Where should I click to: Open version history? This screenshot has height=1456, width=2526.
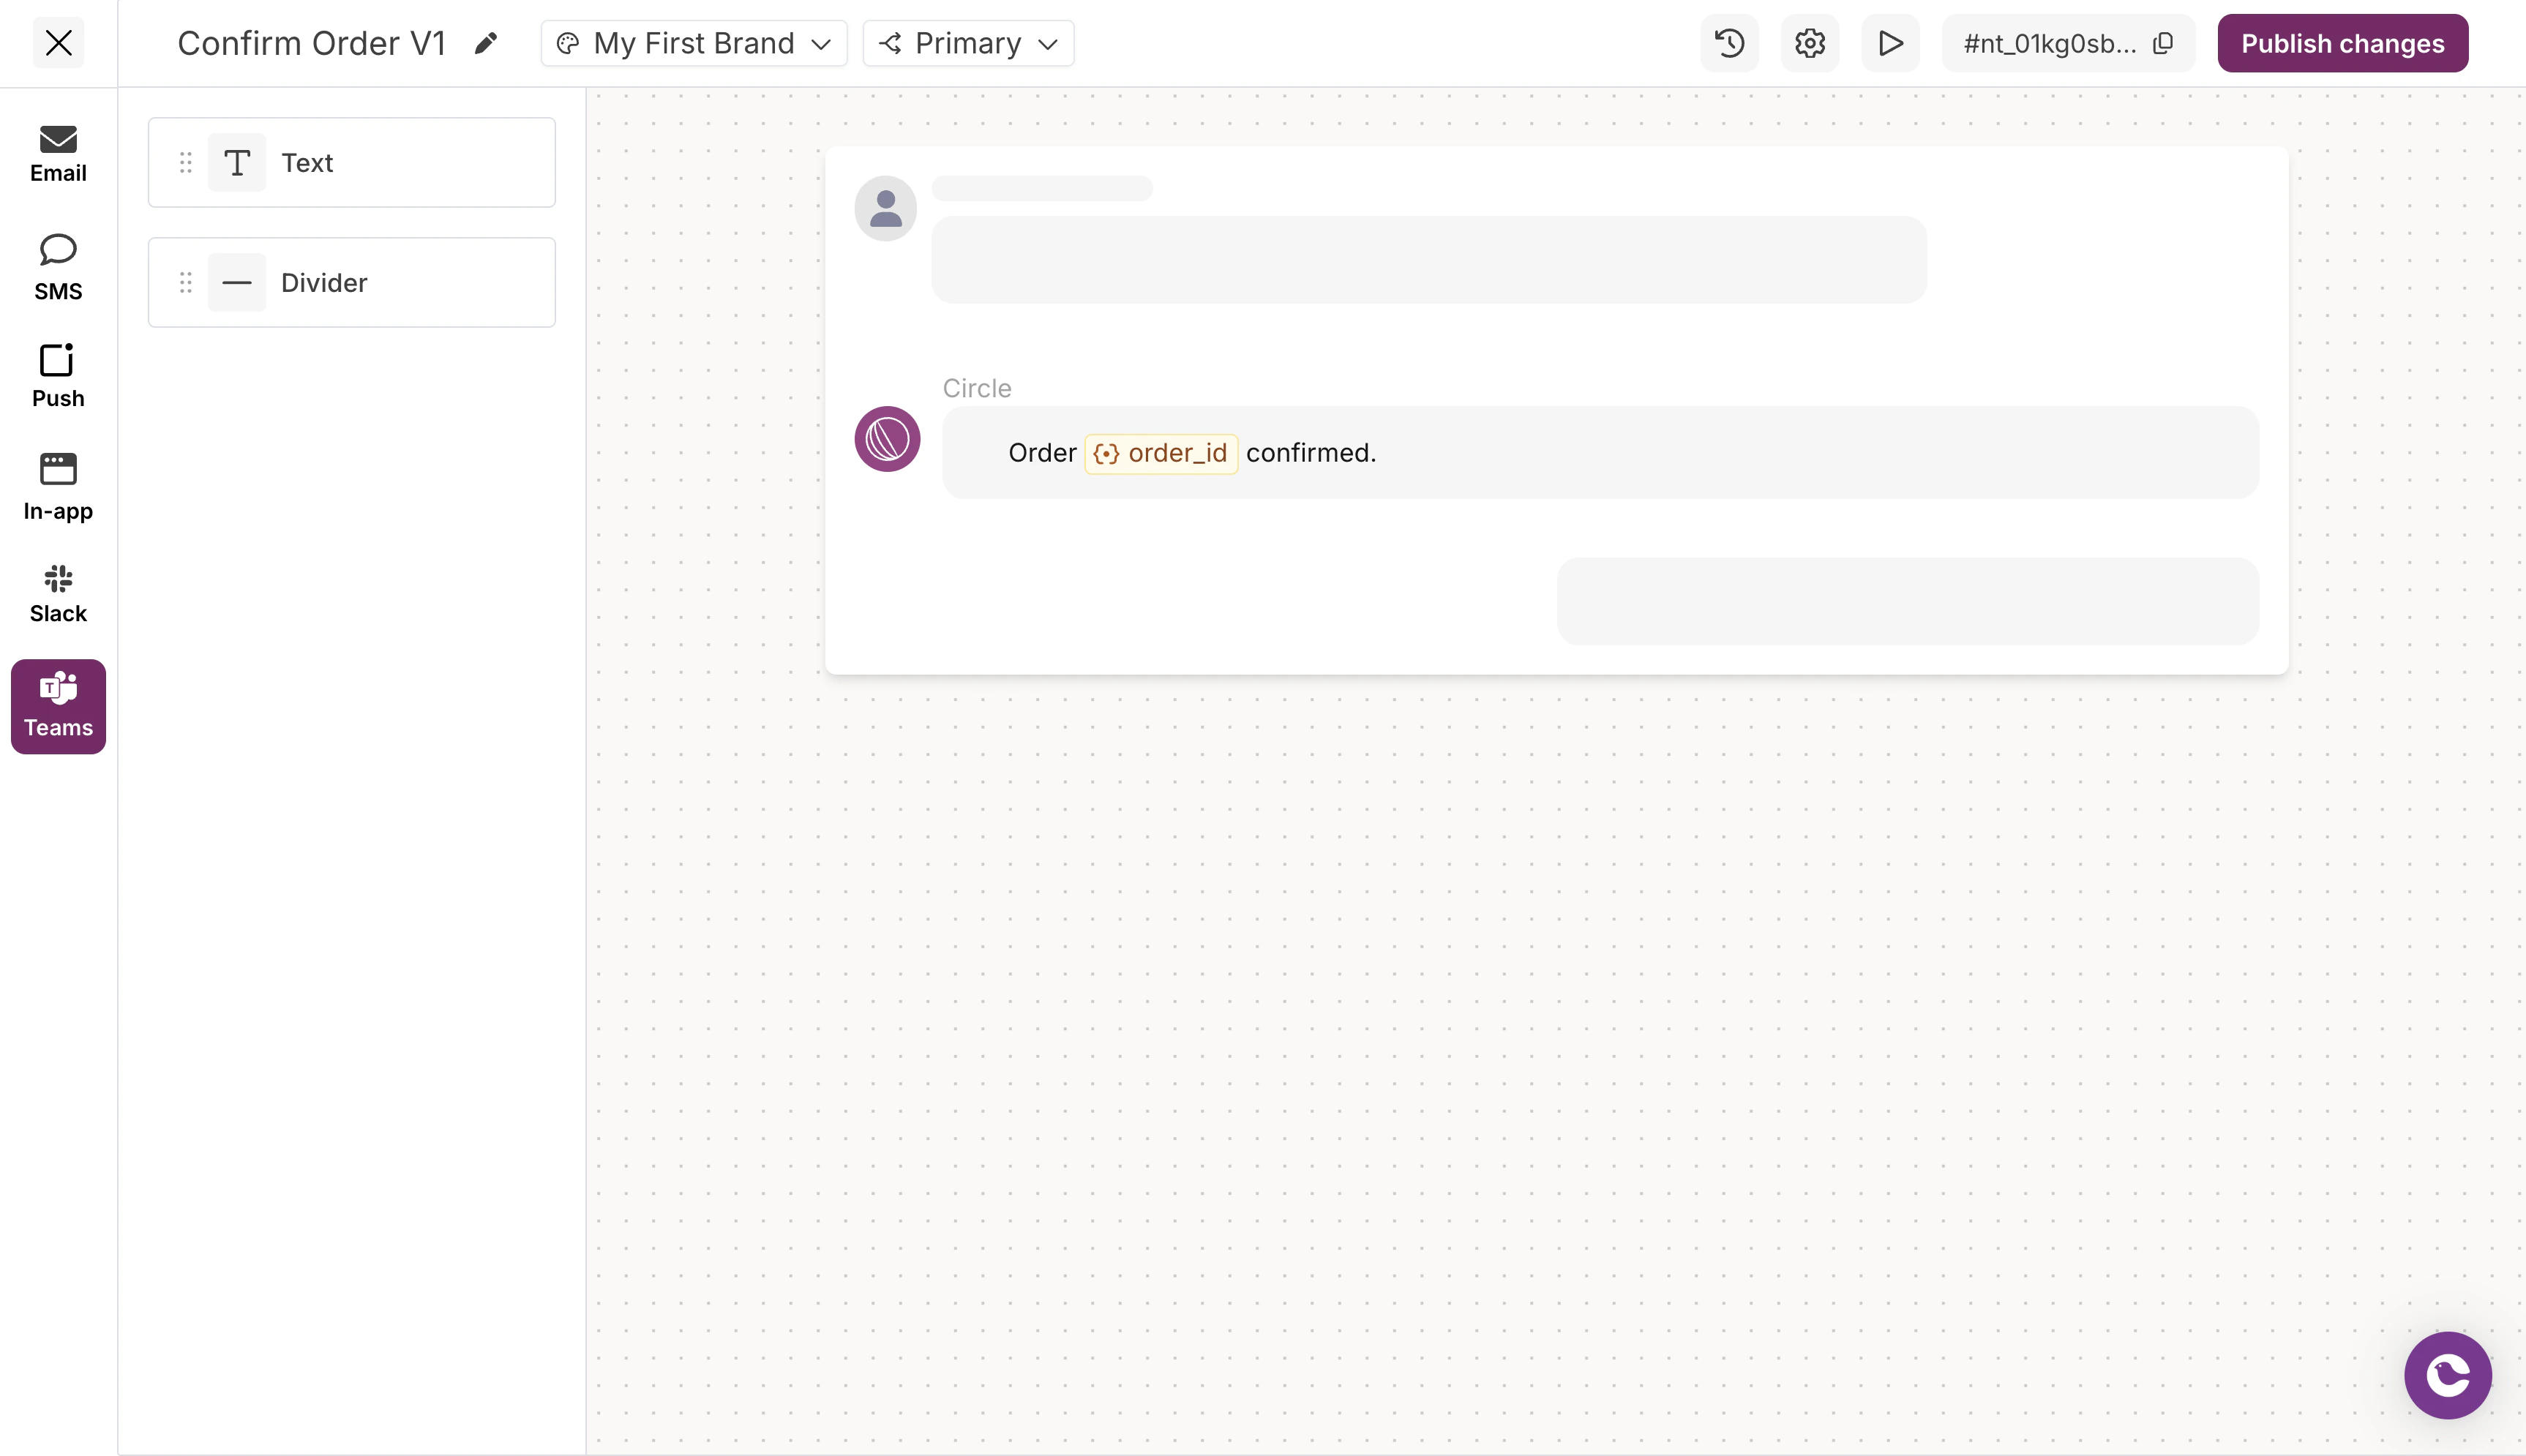(x=1728, y=43)
